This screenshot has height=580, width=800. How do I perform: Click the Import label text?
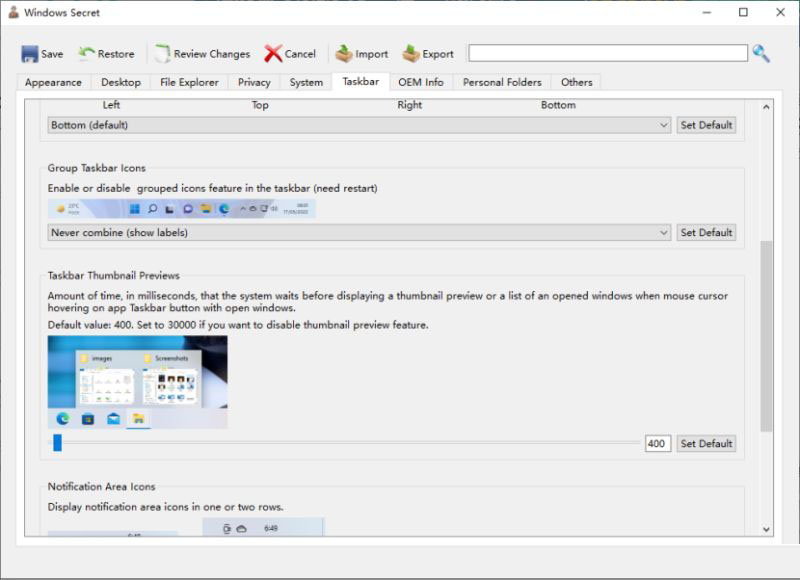click(371, 54)
